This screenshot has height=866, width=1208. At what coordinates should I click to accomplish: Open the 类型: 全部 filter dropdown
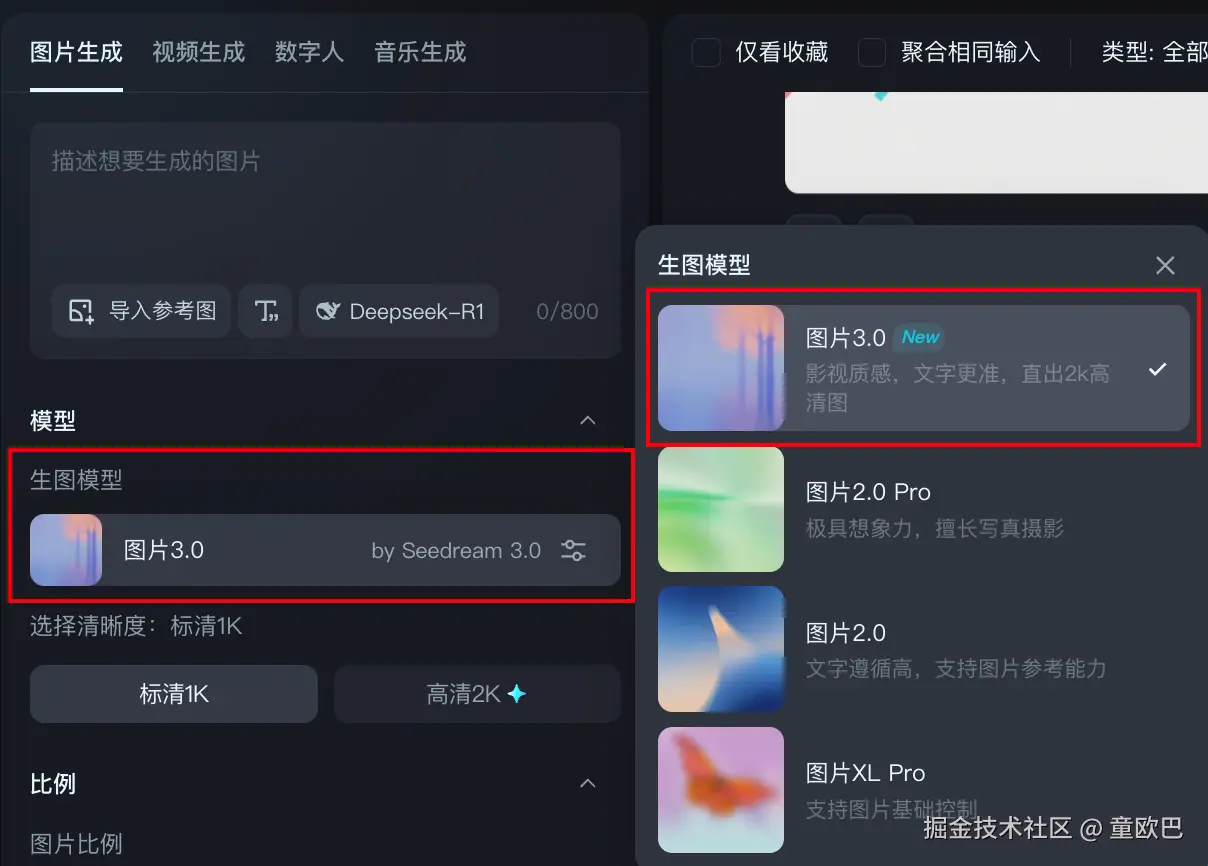tap(1154, 52)
